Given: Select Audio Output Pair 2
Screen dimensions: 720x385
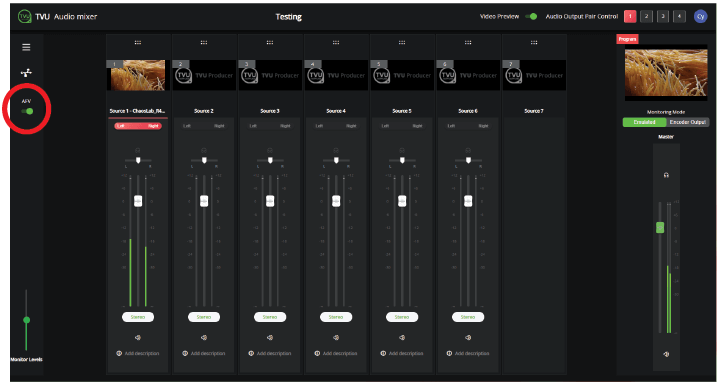Looking at the screenshot, I should click(646, 17).
